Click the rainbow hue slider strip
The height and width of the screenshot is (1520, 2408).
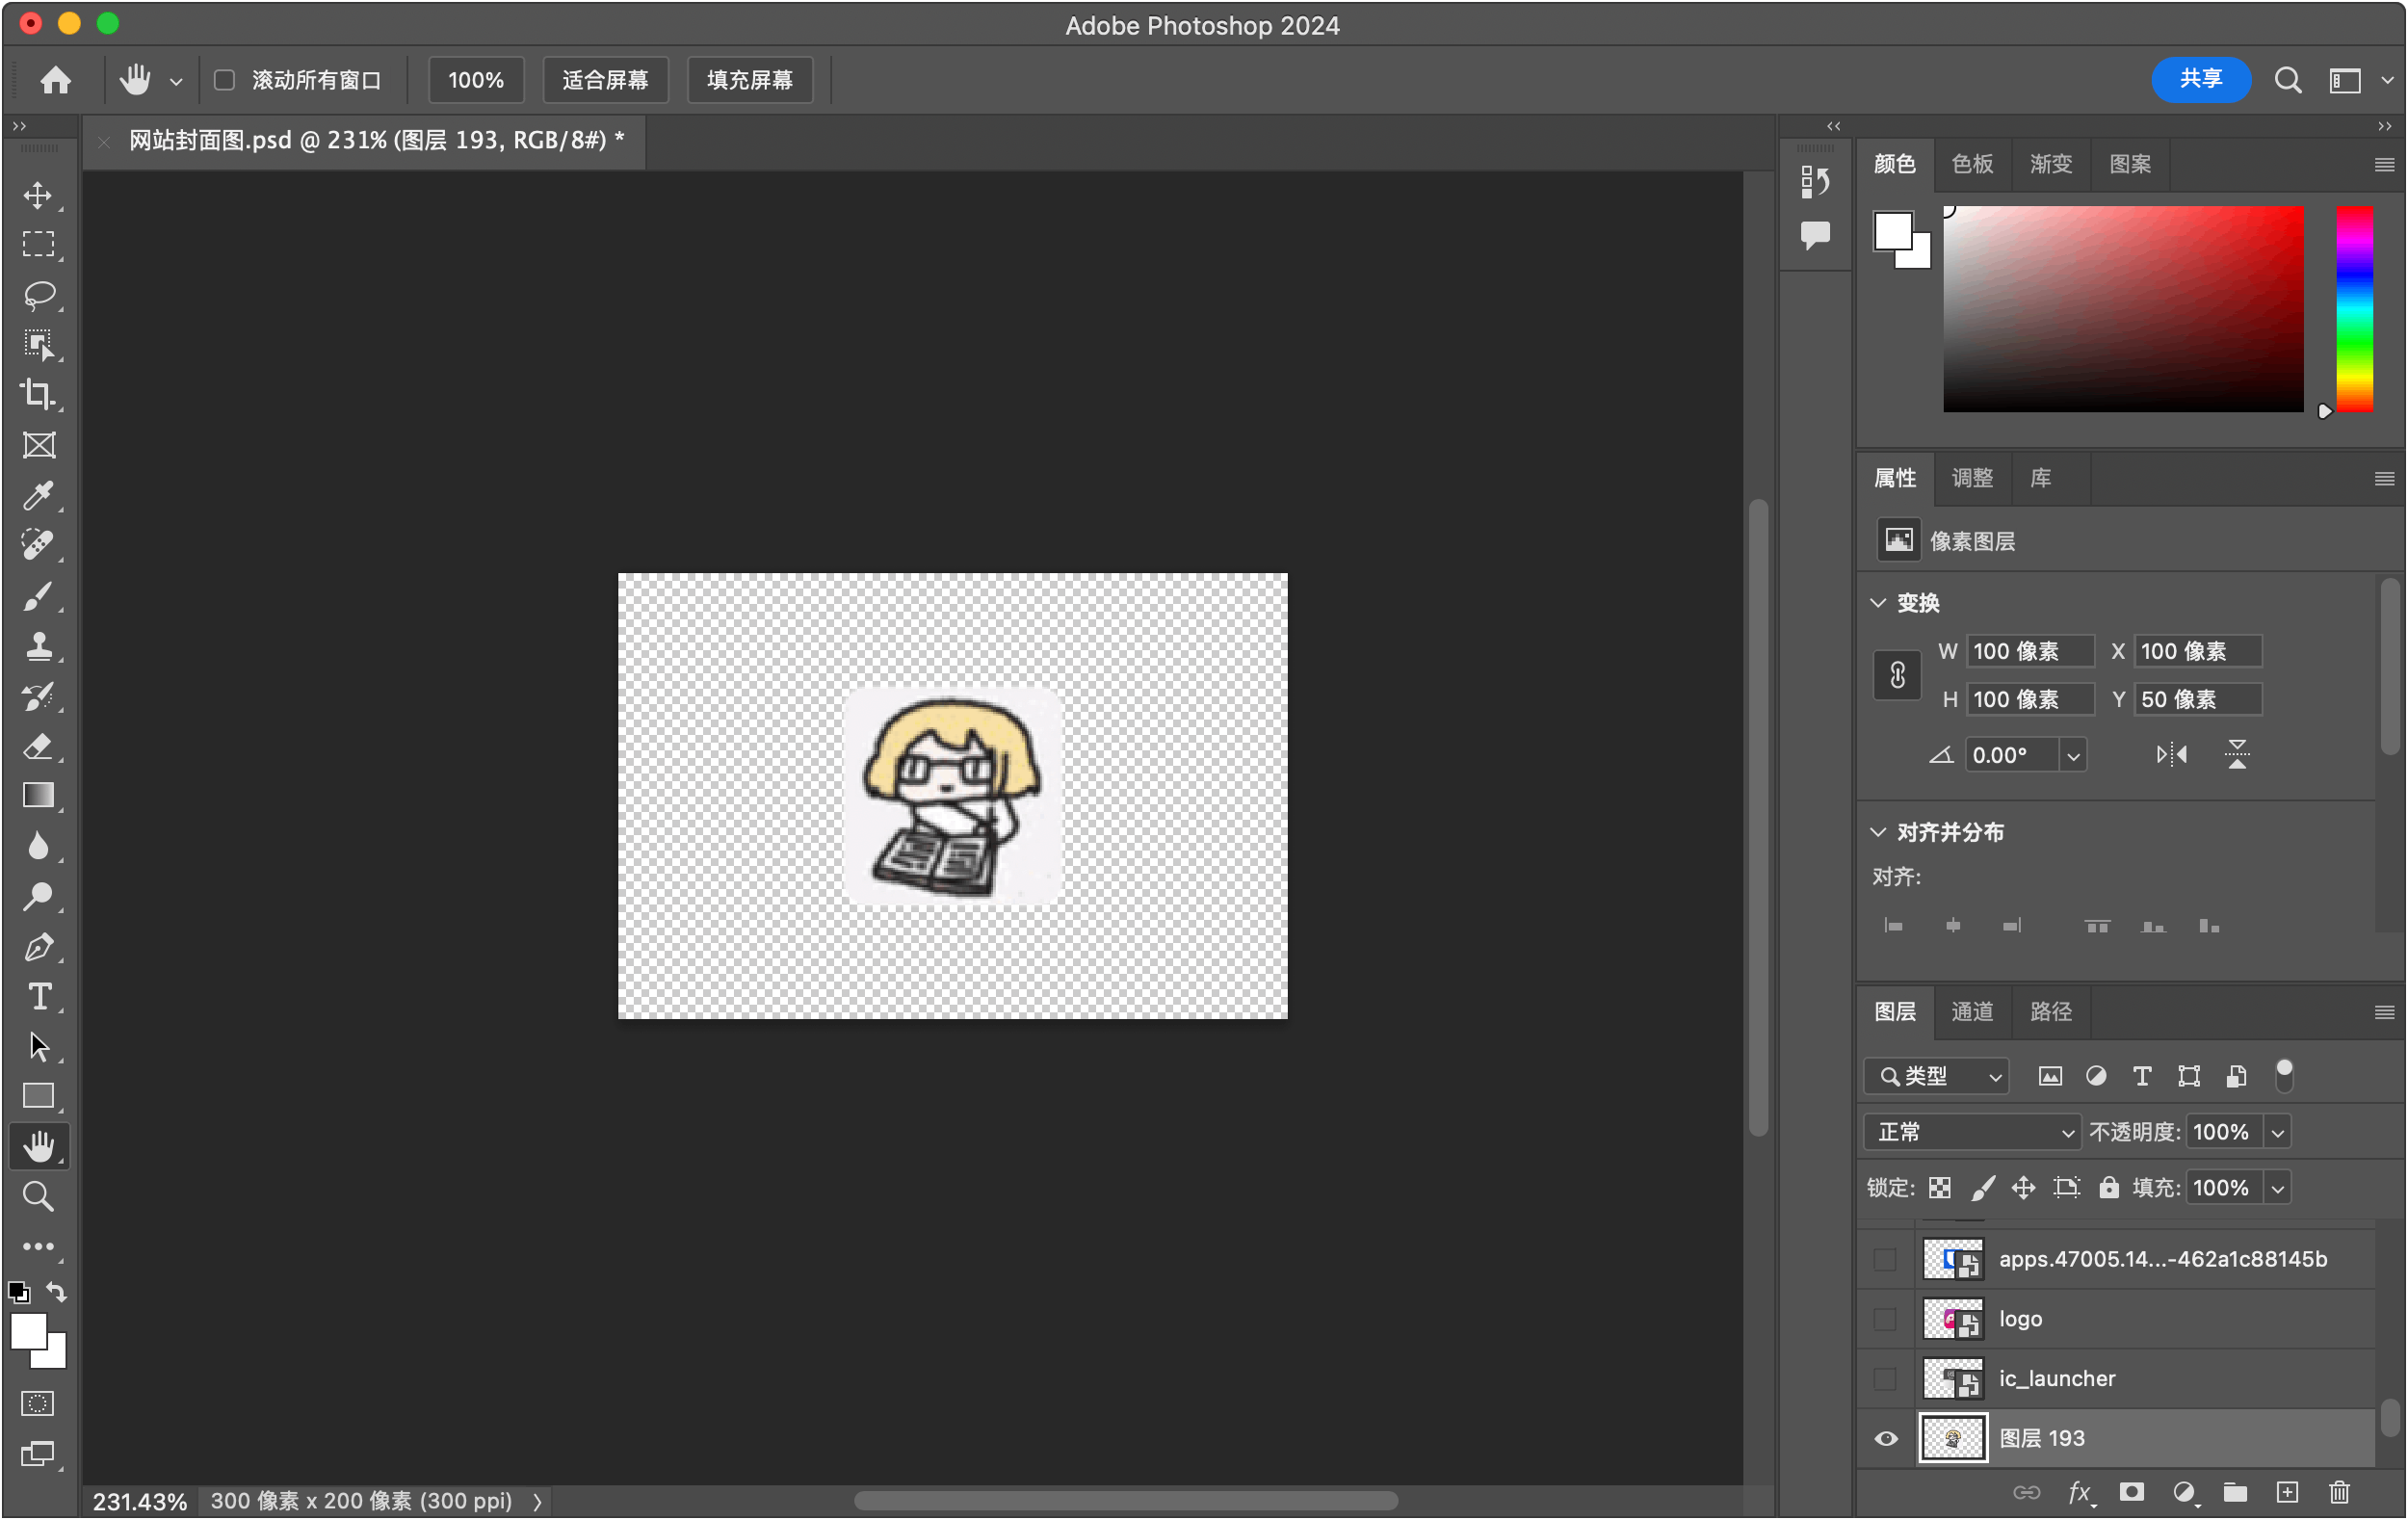coord(2354,308)
